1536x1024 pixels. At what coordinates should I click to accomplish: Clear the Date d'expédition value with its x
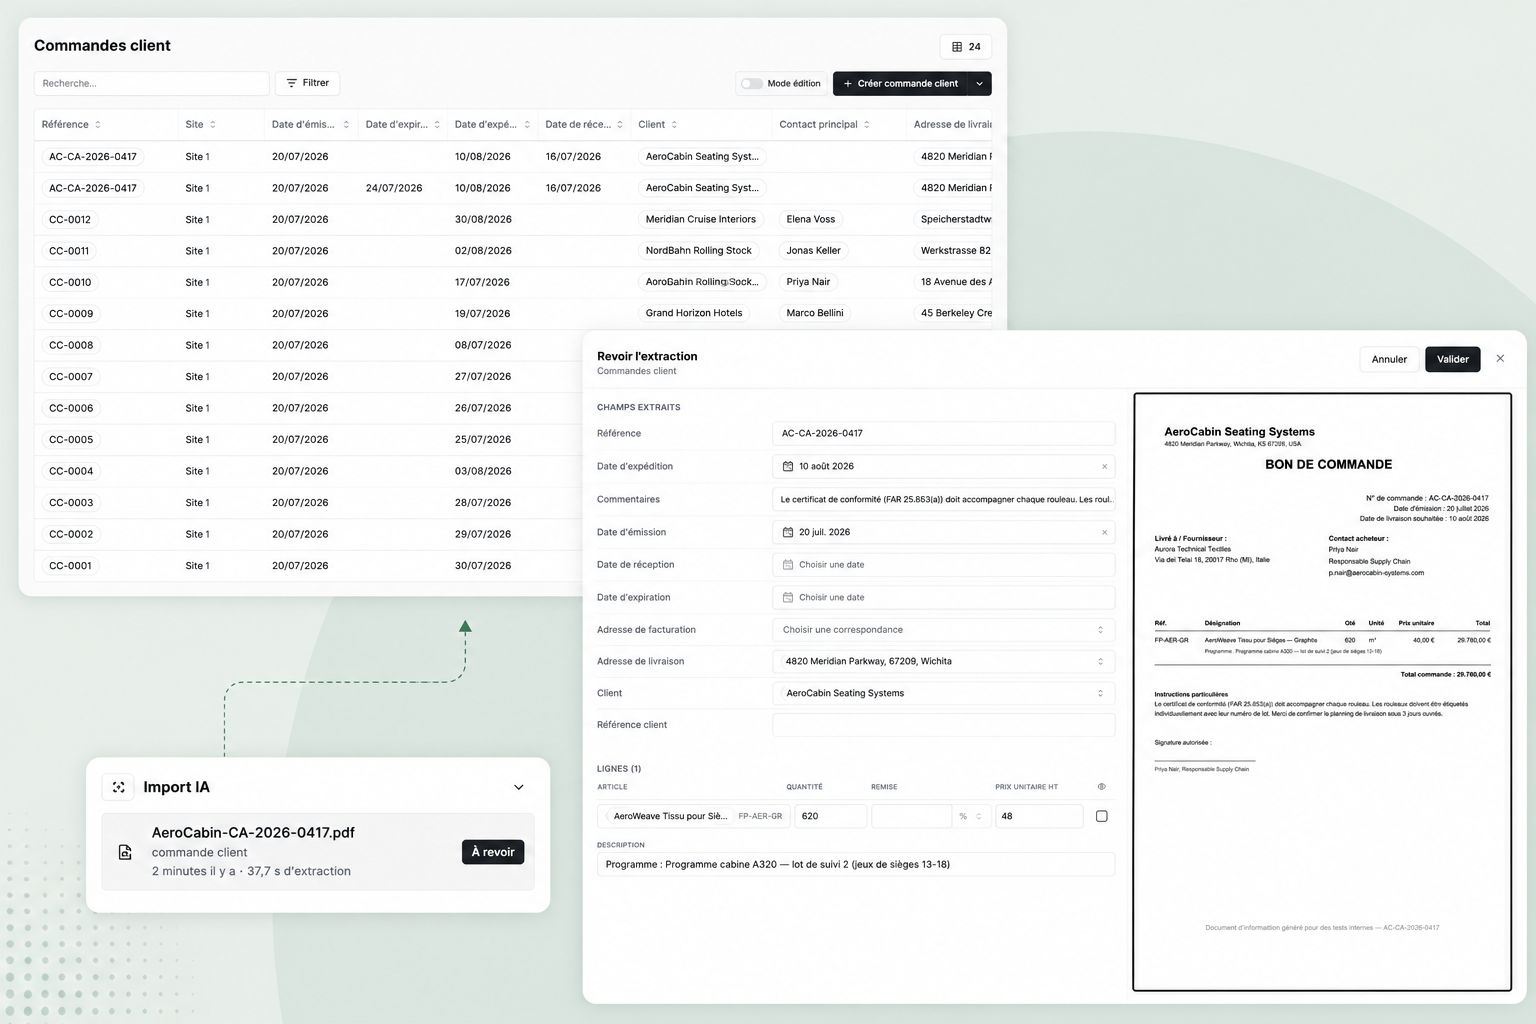tap(1104, 466)
